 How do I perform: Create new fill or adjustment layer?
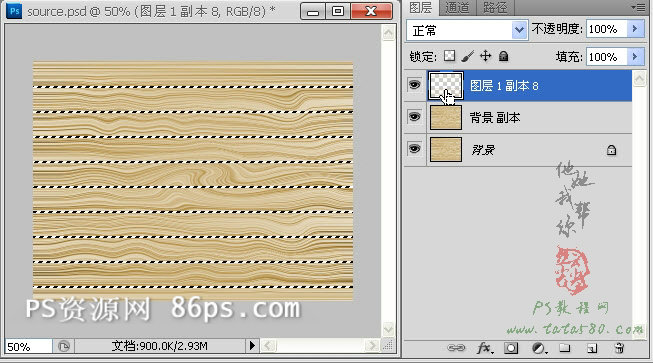[x=539, y=348]
